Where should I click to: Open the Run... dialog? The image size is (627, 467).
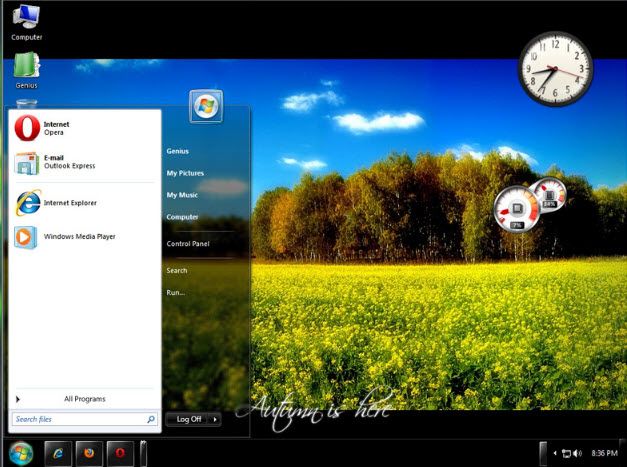(176, 293)
